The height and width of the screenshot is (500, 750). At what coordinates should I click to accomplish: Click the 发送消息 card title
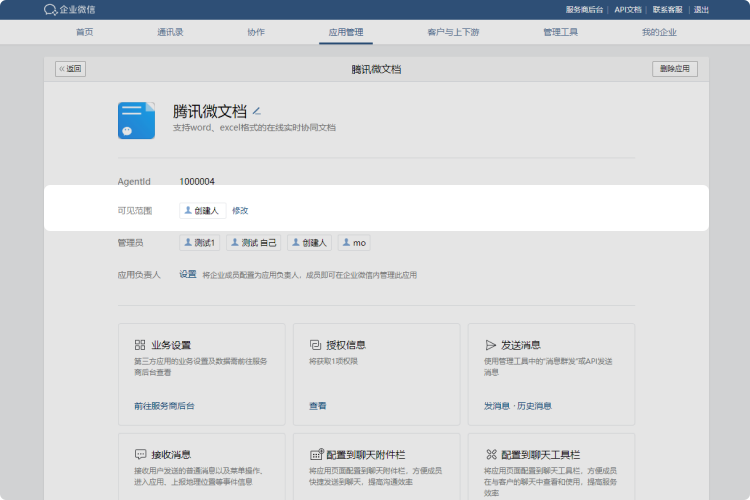pos(521,345)
